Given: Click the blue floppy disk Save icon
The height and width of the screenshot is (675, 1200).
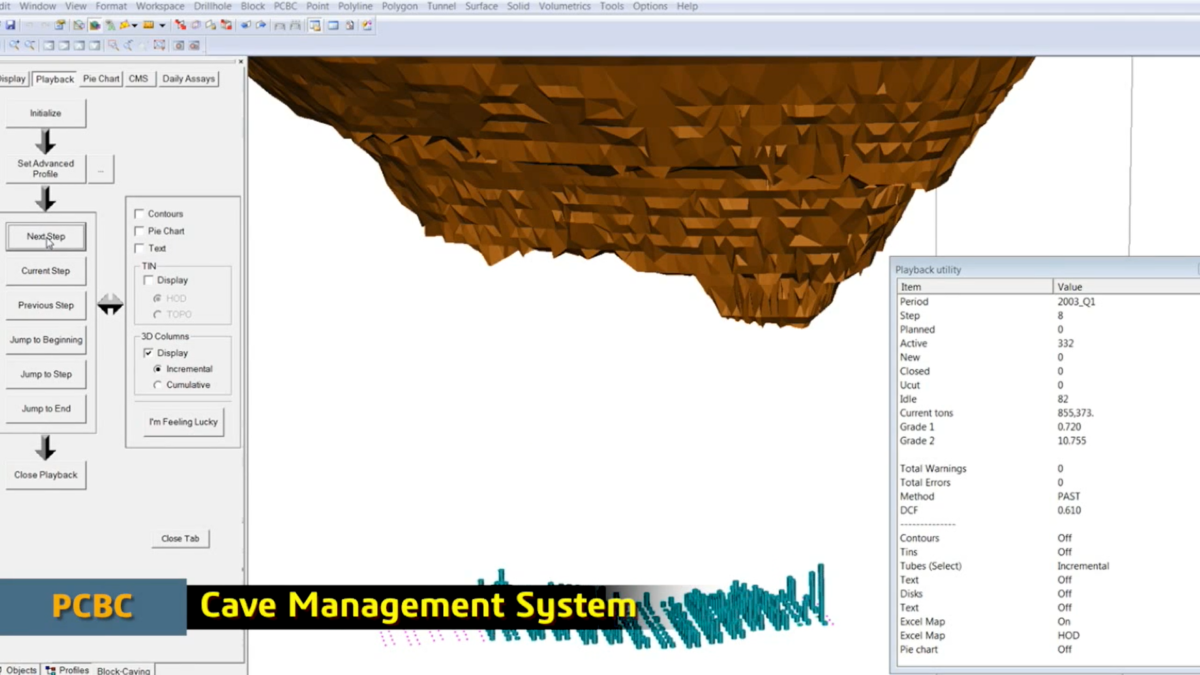Looking at the screenshot, I should click(10, 25).
